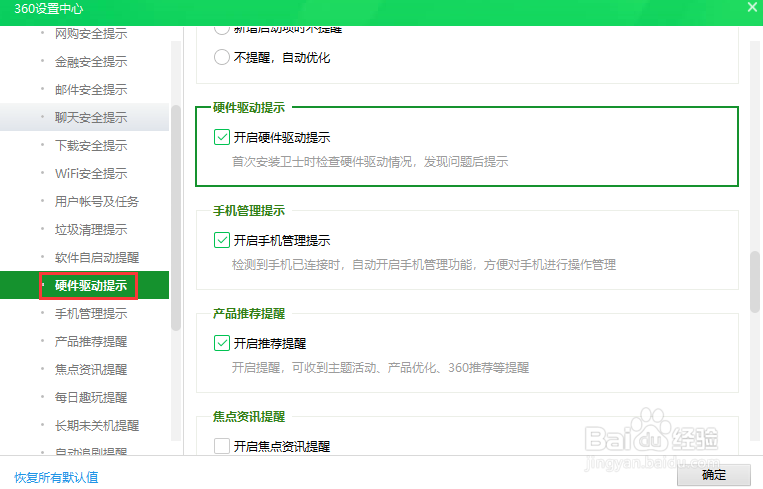Viewport: 763px width, 489px height.
Task: Click the 手机管理提示 section heading
Action: tap(249, 211)
